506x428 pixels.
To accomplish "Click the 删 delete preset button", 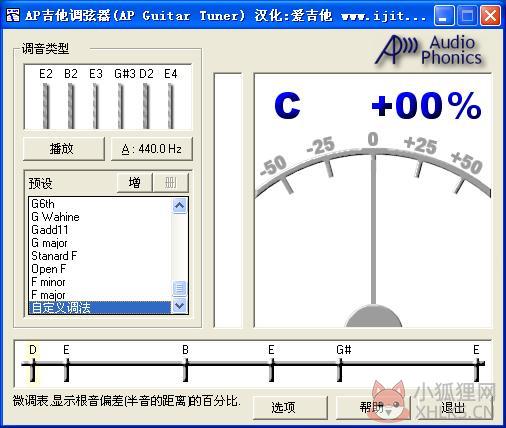I will point(171,183).
